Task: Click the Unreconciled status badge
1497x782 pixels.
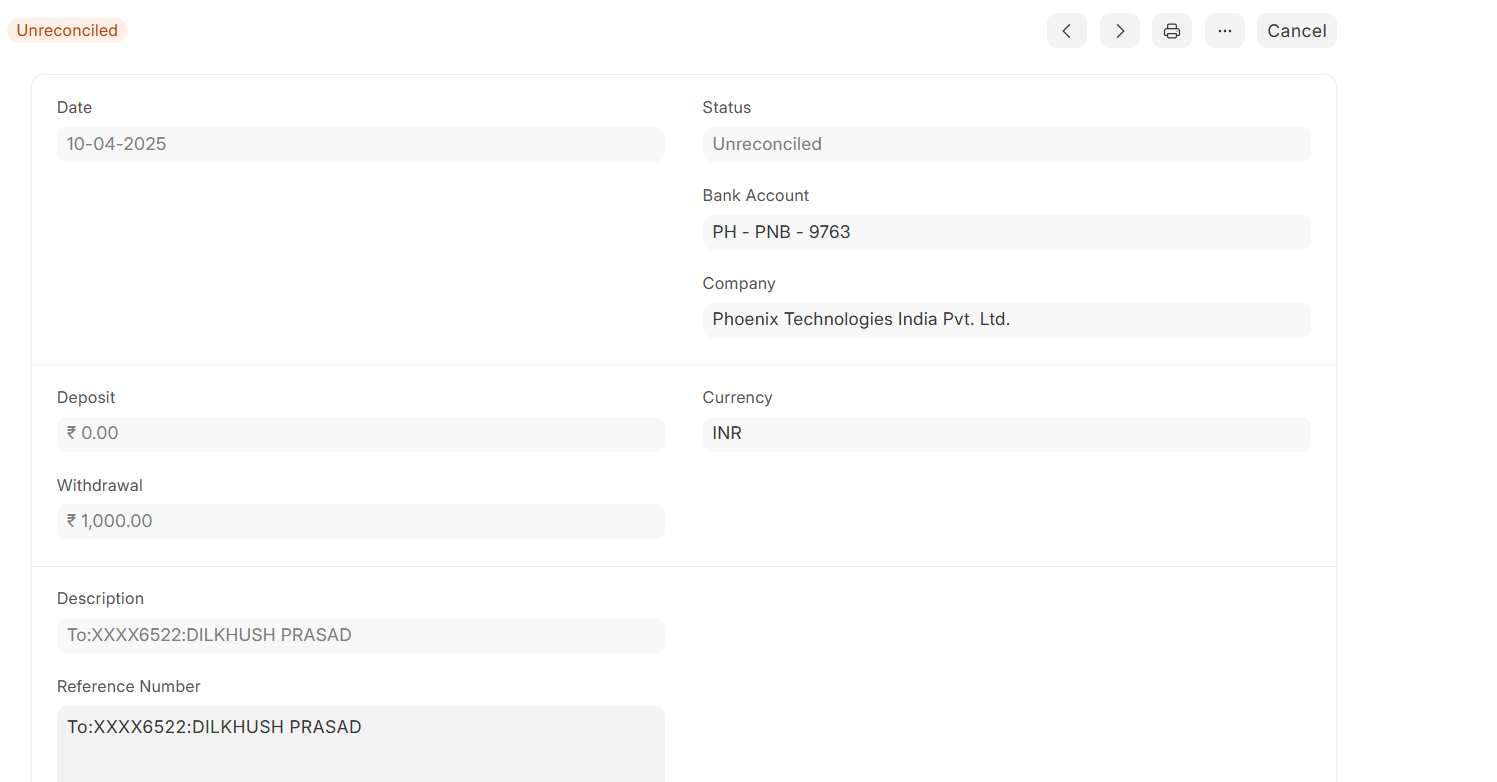Action: [x=67, y=31]
